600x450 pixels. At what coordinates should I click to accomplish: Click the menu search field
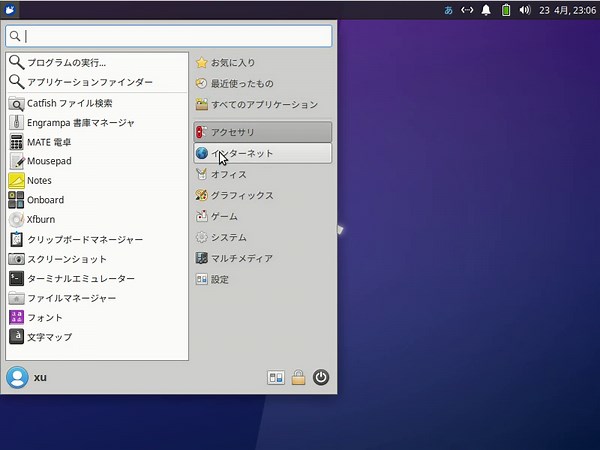tap(169, 36)
